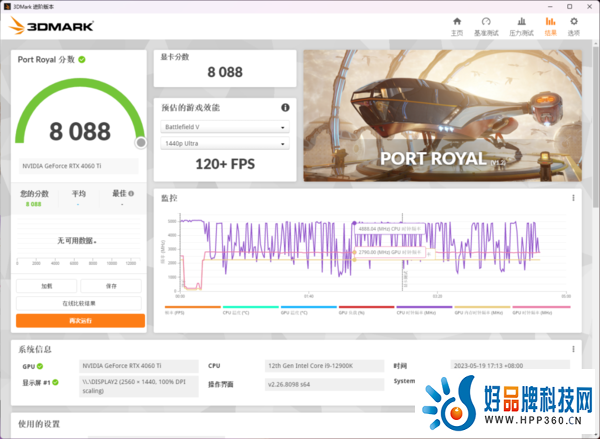The image size is (600, 439).
Task: Open the Battlefield V game dropdown
Action: click(225, 127)
